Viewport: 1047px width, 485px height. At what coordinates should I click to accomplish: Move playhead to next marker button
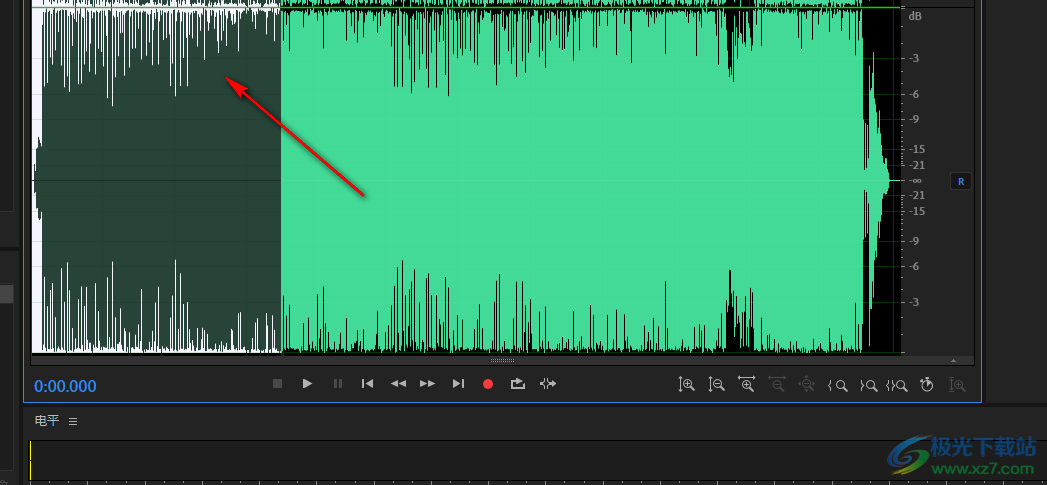tap(458, 383)
